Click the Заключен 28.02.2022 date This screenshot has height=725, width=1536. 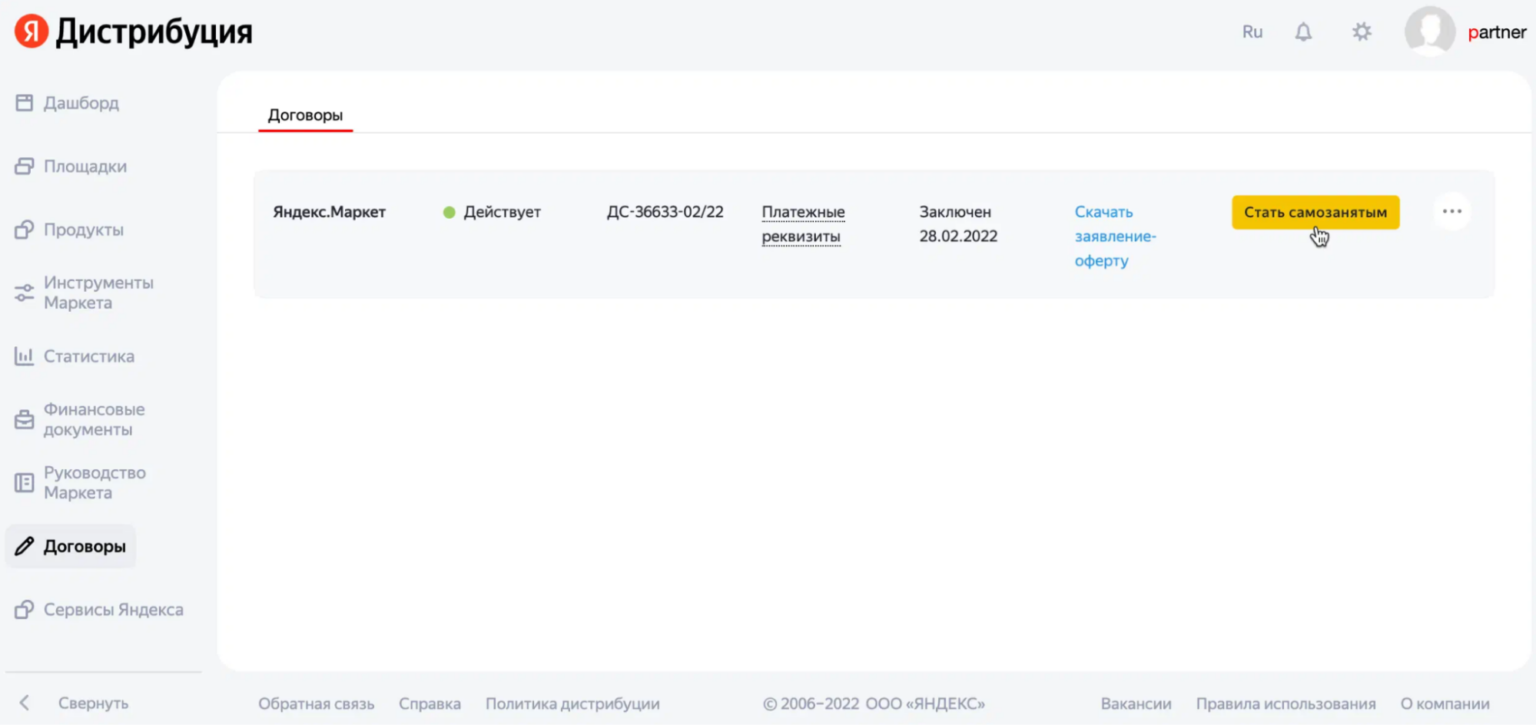pyautogui.click(x=958, y=224)
